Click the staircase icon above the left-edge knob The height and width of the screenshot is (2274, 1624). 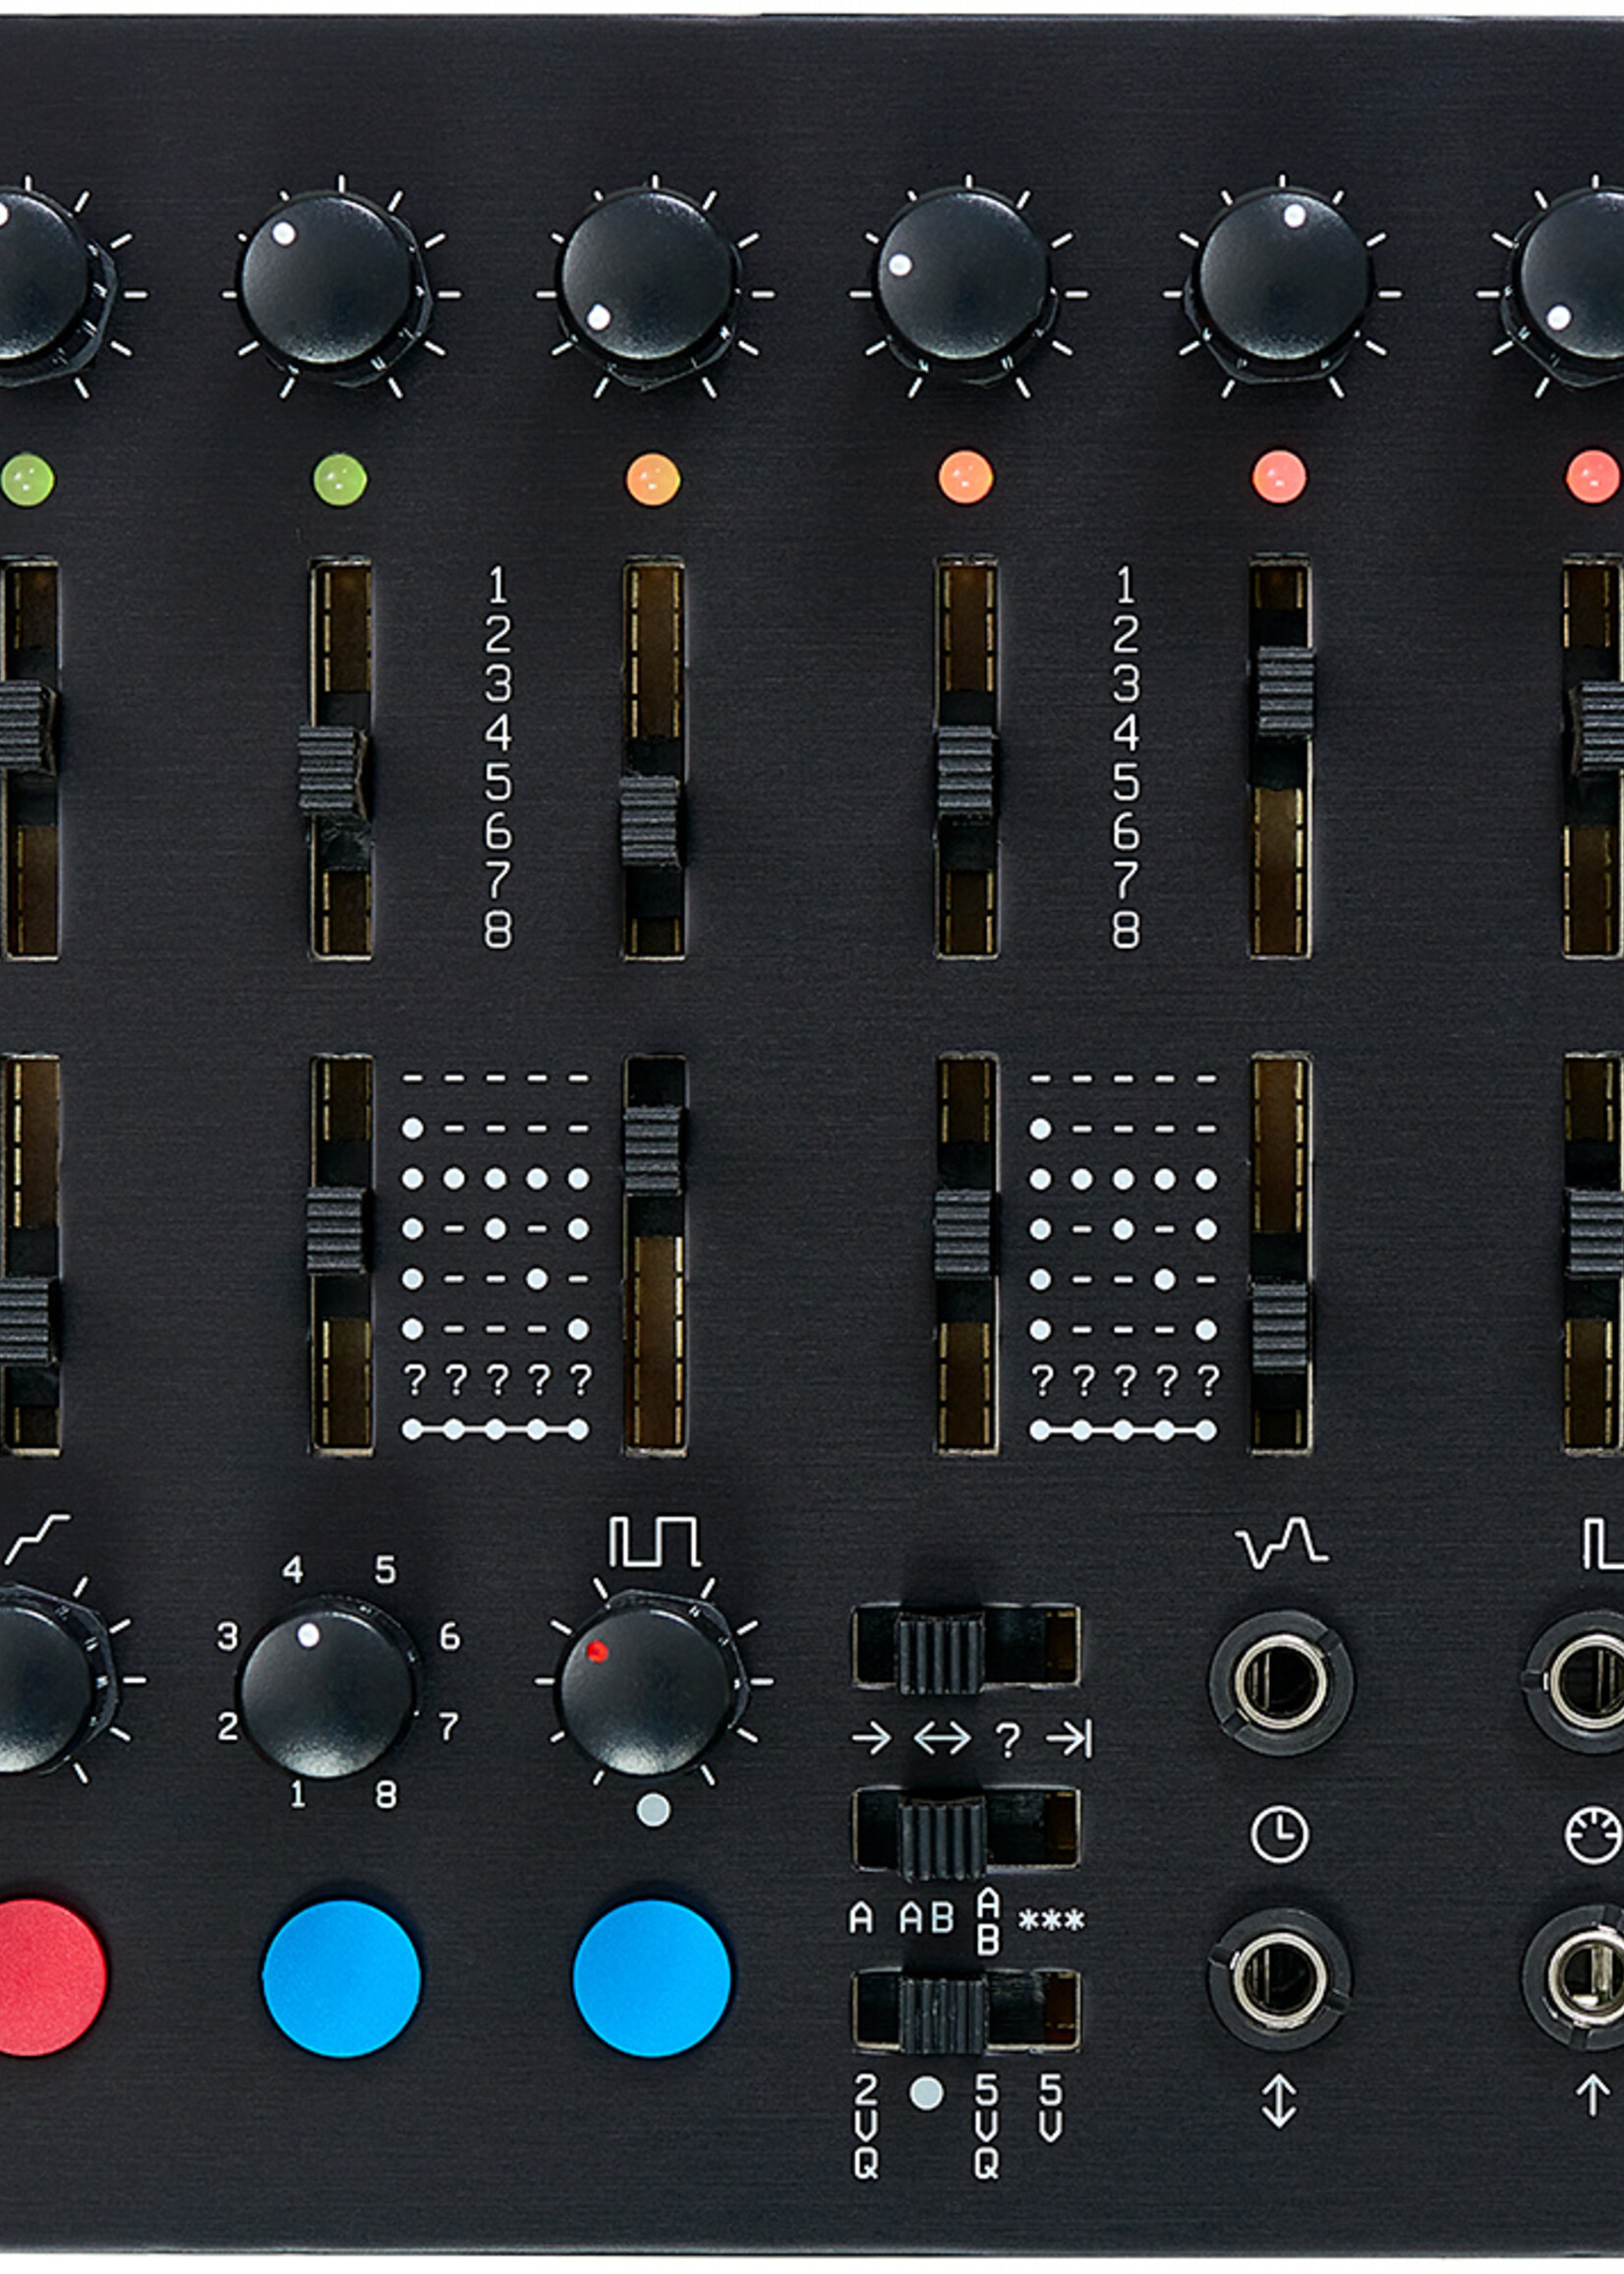pos(38,1539)
